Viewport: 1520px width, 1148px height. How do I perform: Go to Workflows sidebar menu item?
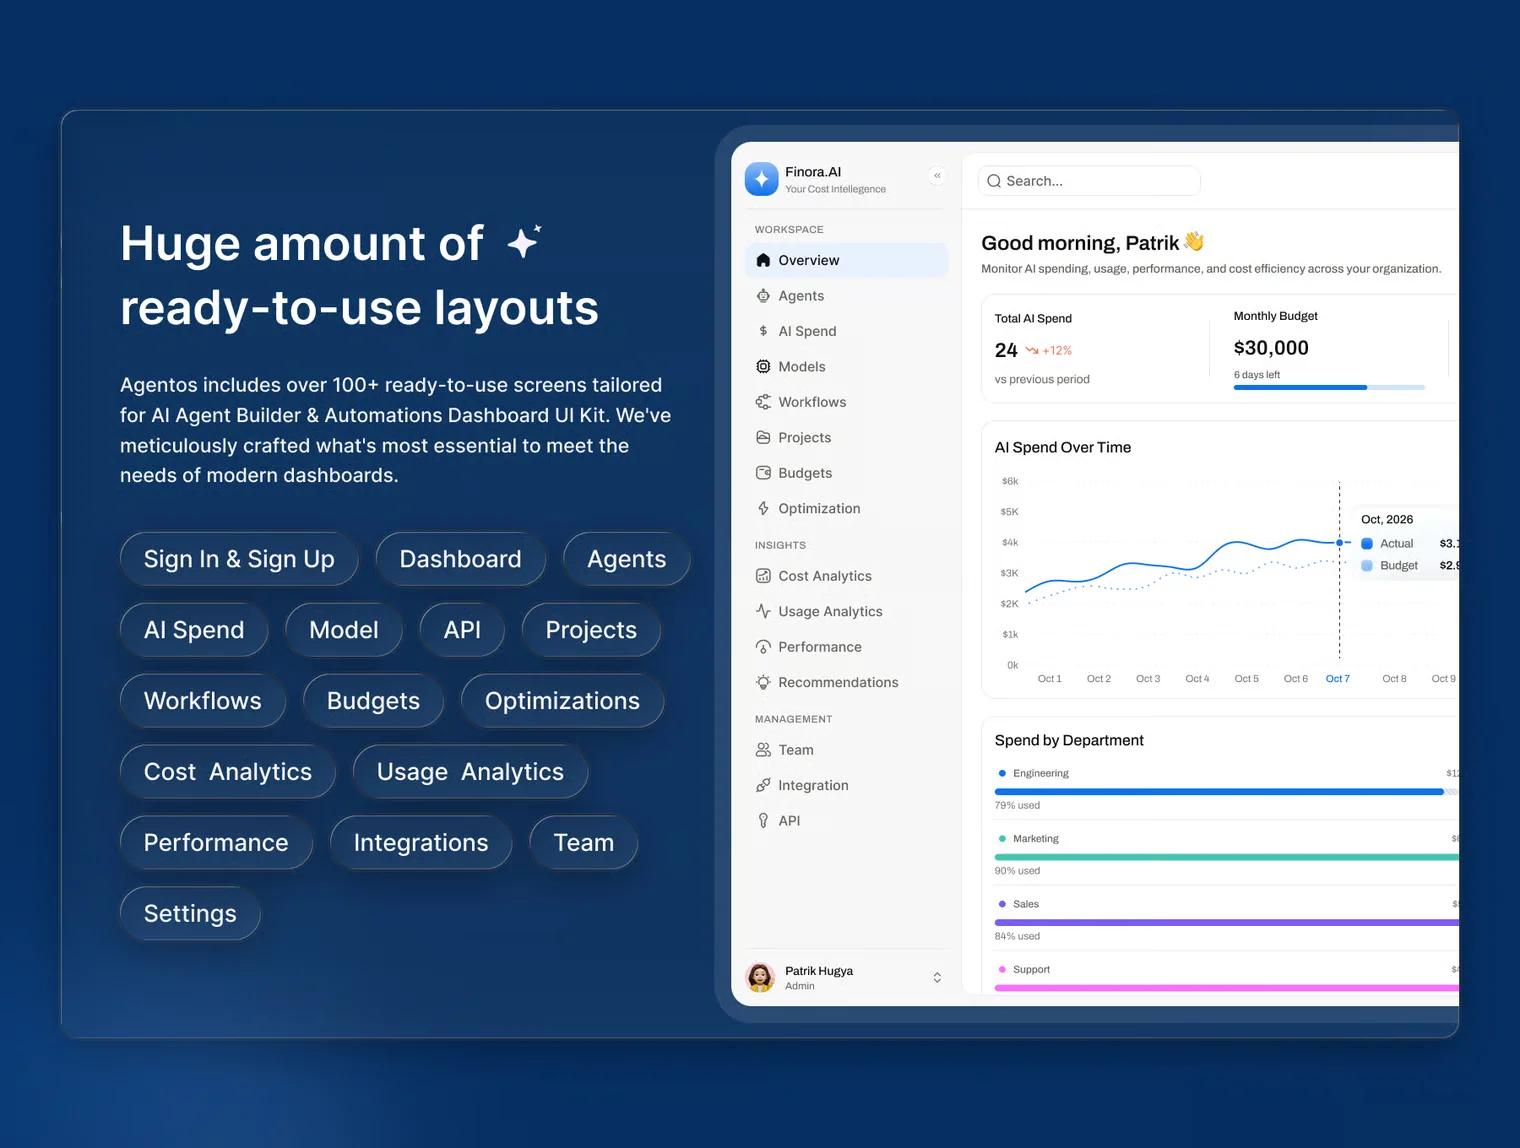coord(846,402)
